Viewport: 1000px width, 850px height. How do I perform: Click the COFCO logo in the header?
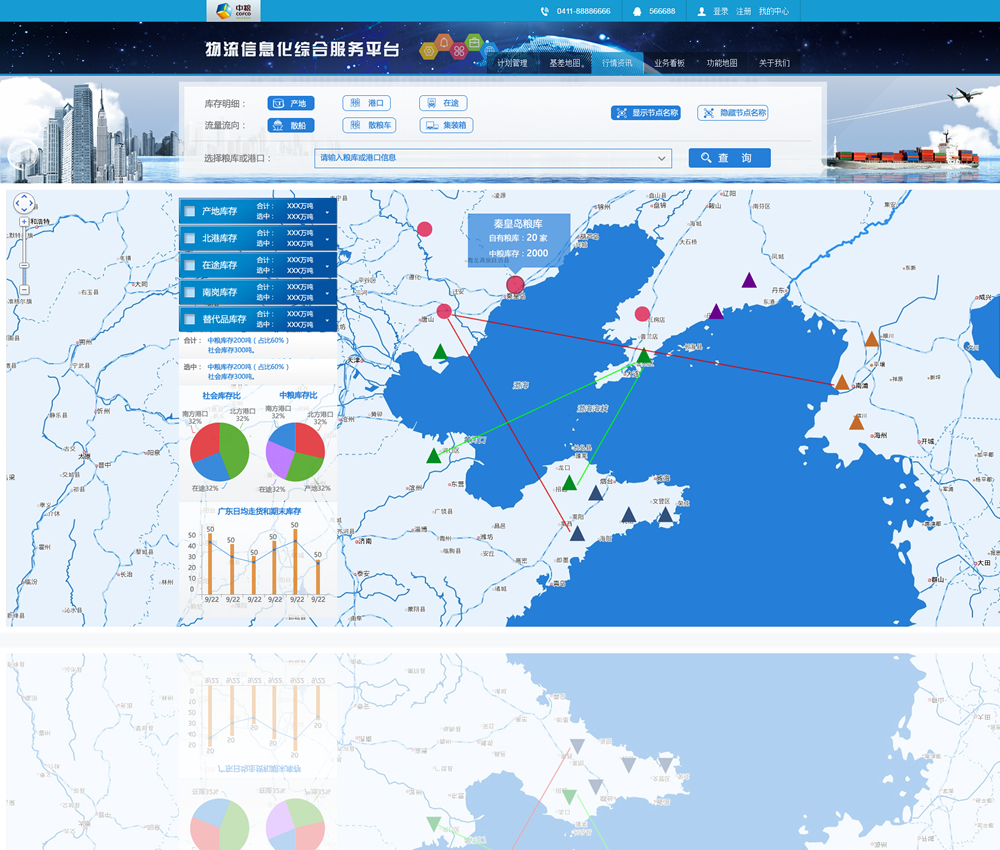(233, 11)
